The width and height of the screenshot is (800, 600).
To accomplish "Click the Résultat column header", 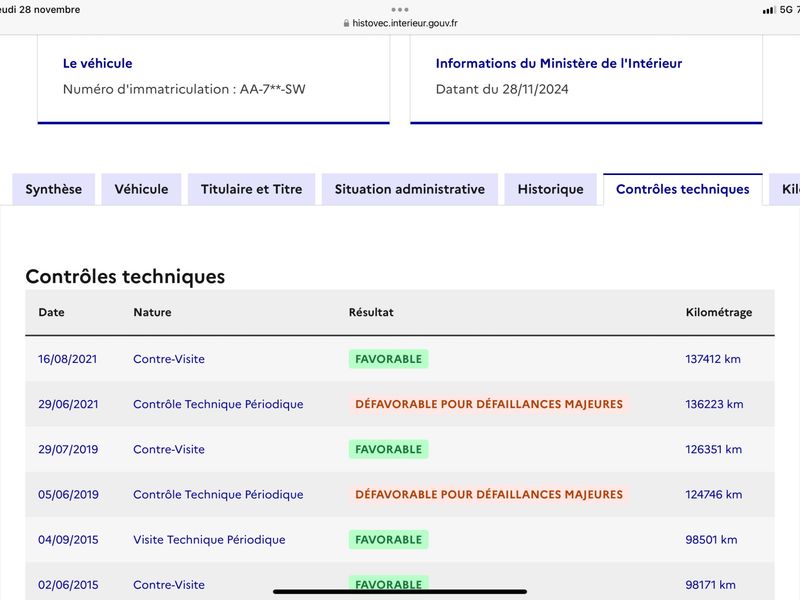I will 371,312.
